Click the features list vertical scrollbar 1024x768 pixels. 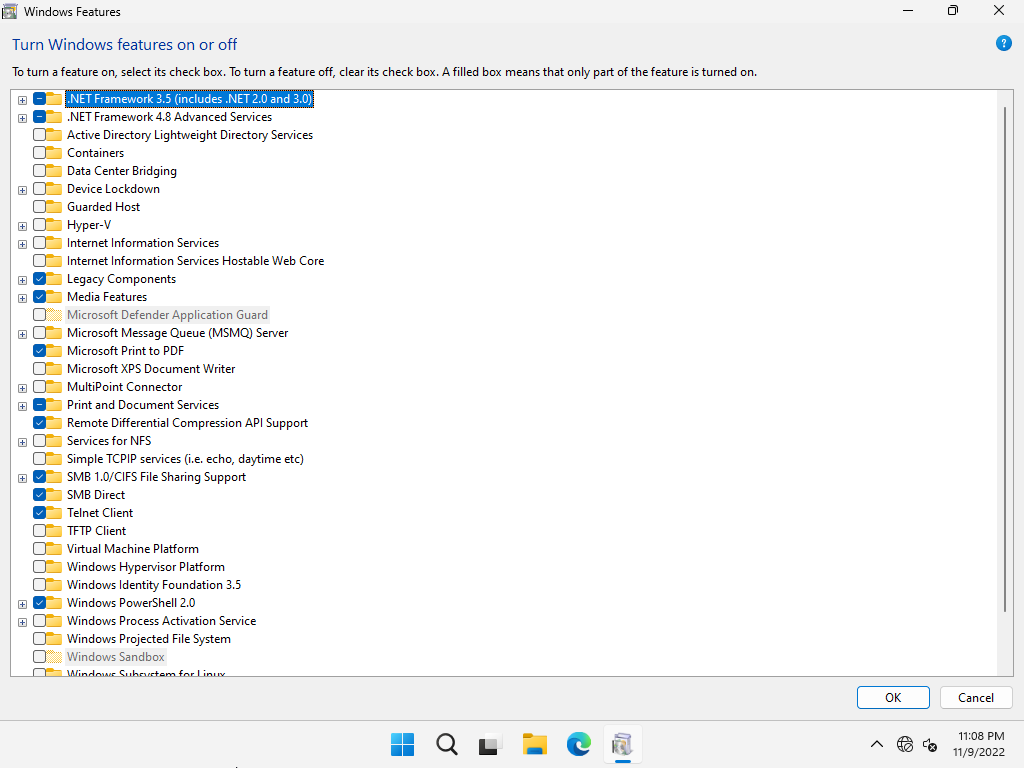click(x=1005, y=360)
